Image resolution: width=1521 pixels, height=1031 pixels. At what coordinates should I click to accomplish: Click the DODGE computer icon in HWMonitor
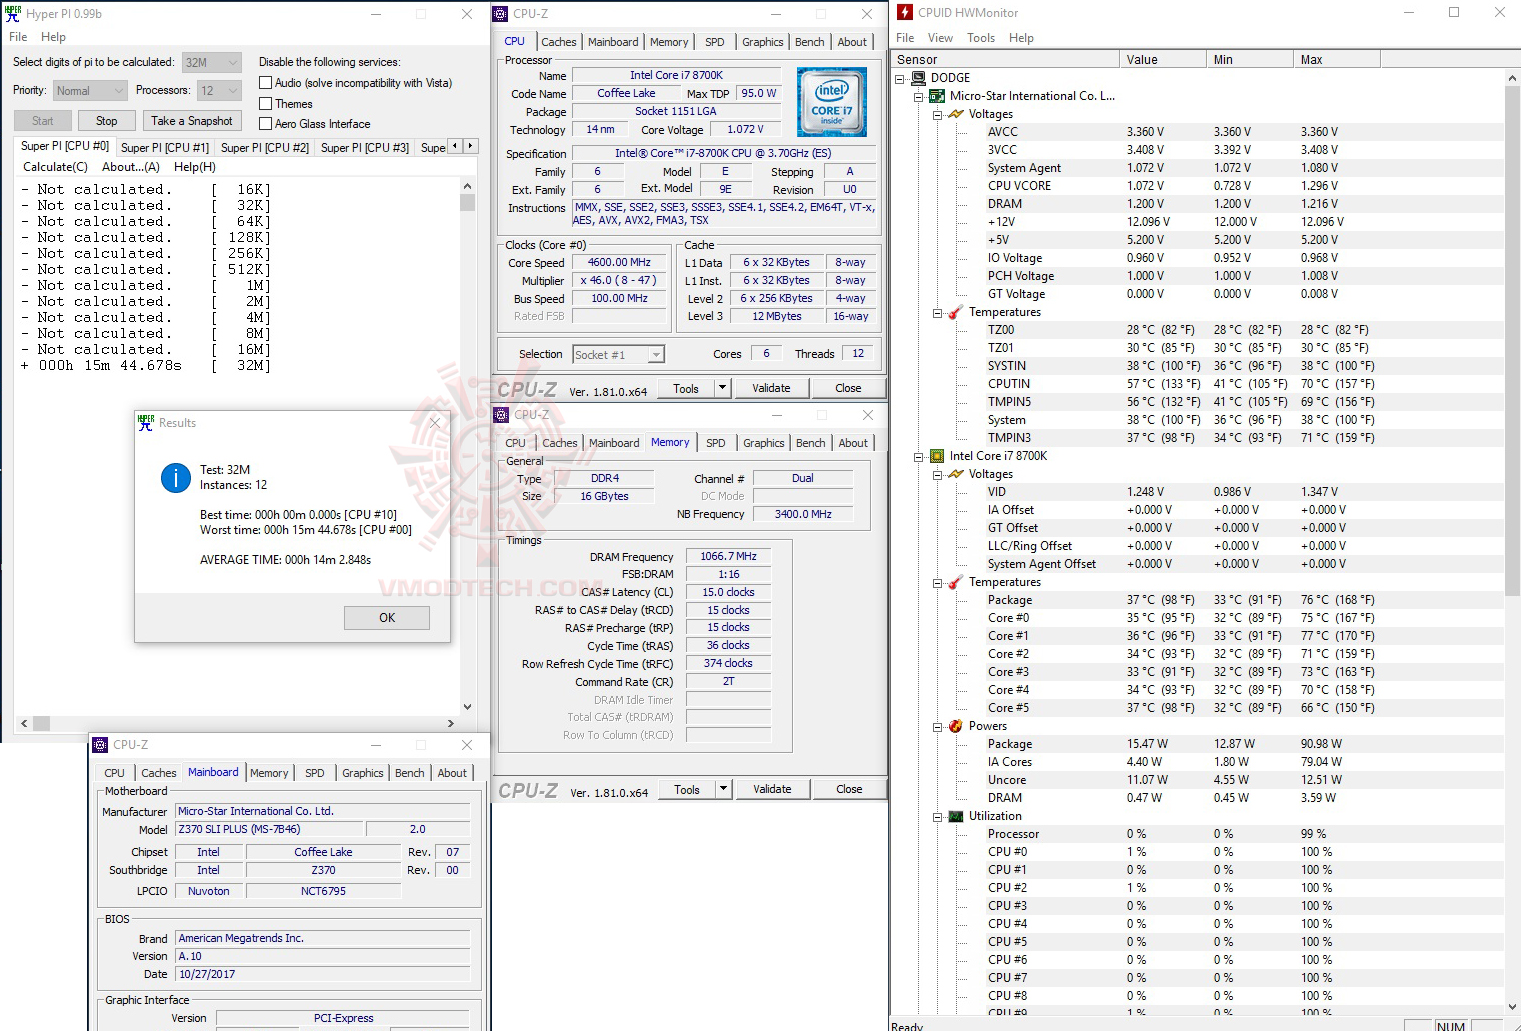coord(919,78)
